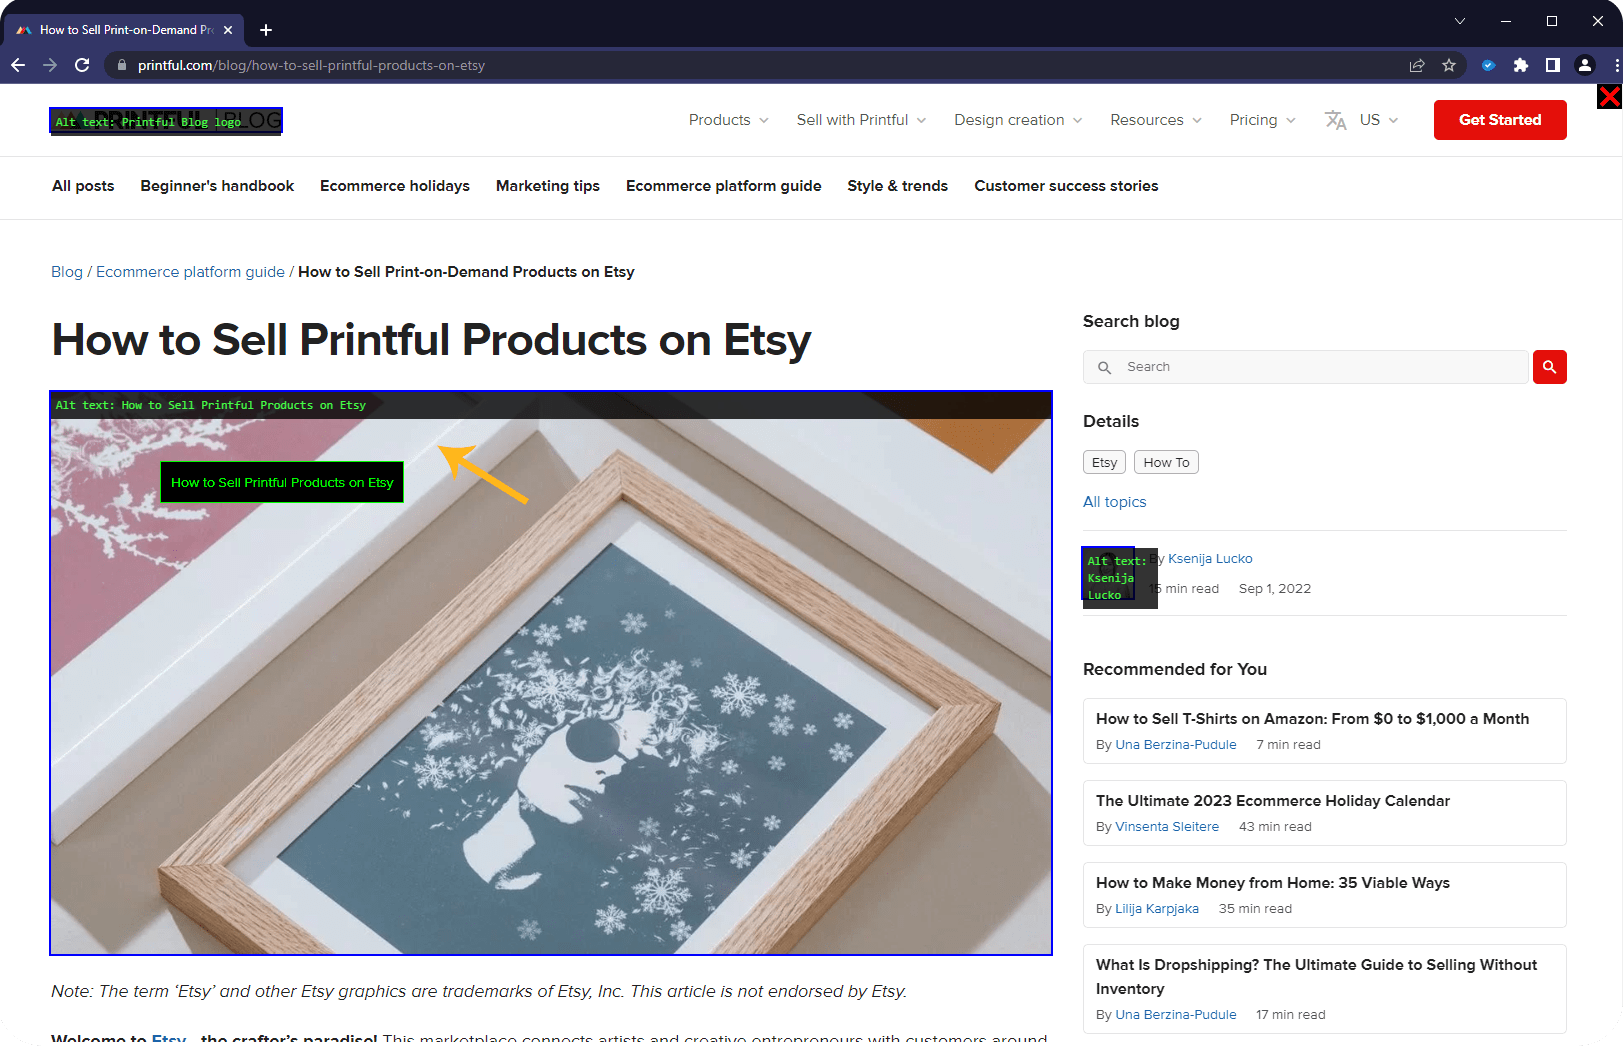Open author Vinsenta Sleitere link
The width and height of the screenshot is (1623, 1046).
(1167, 827)
